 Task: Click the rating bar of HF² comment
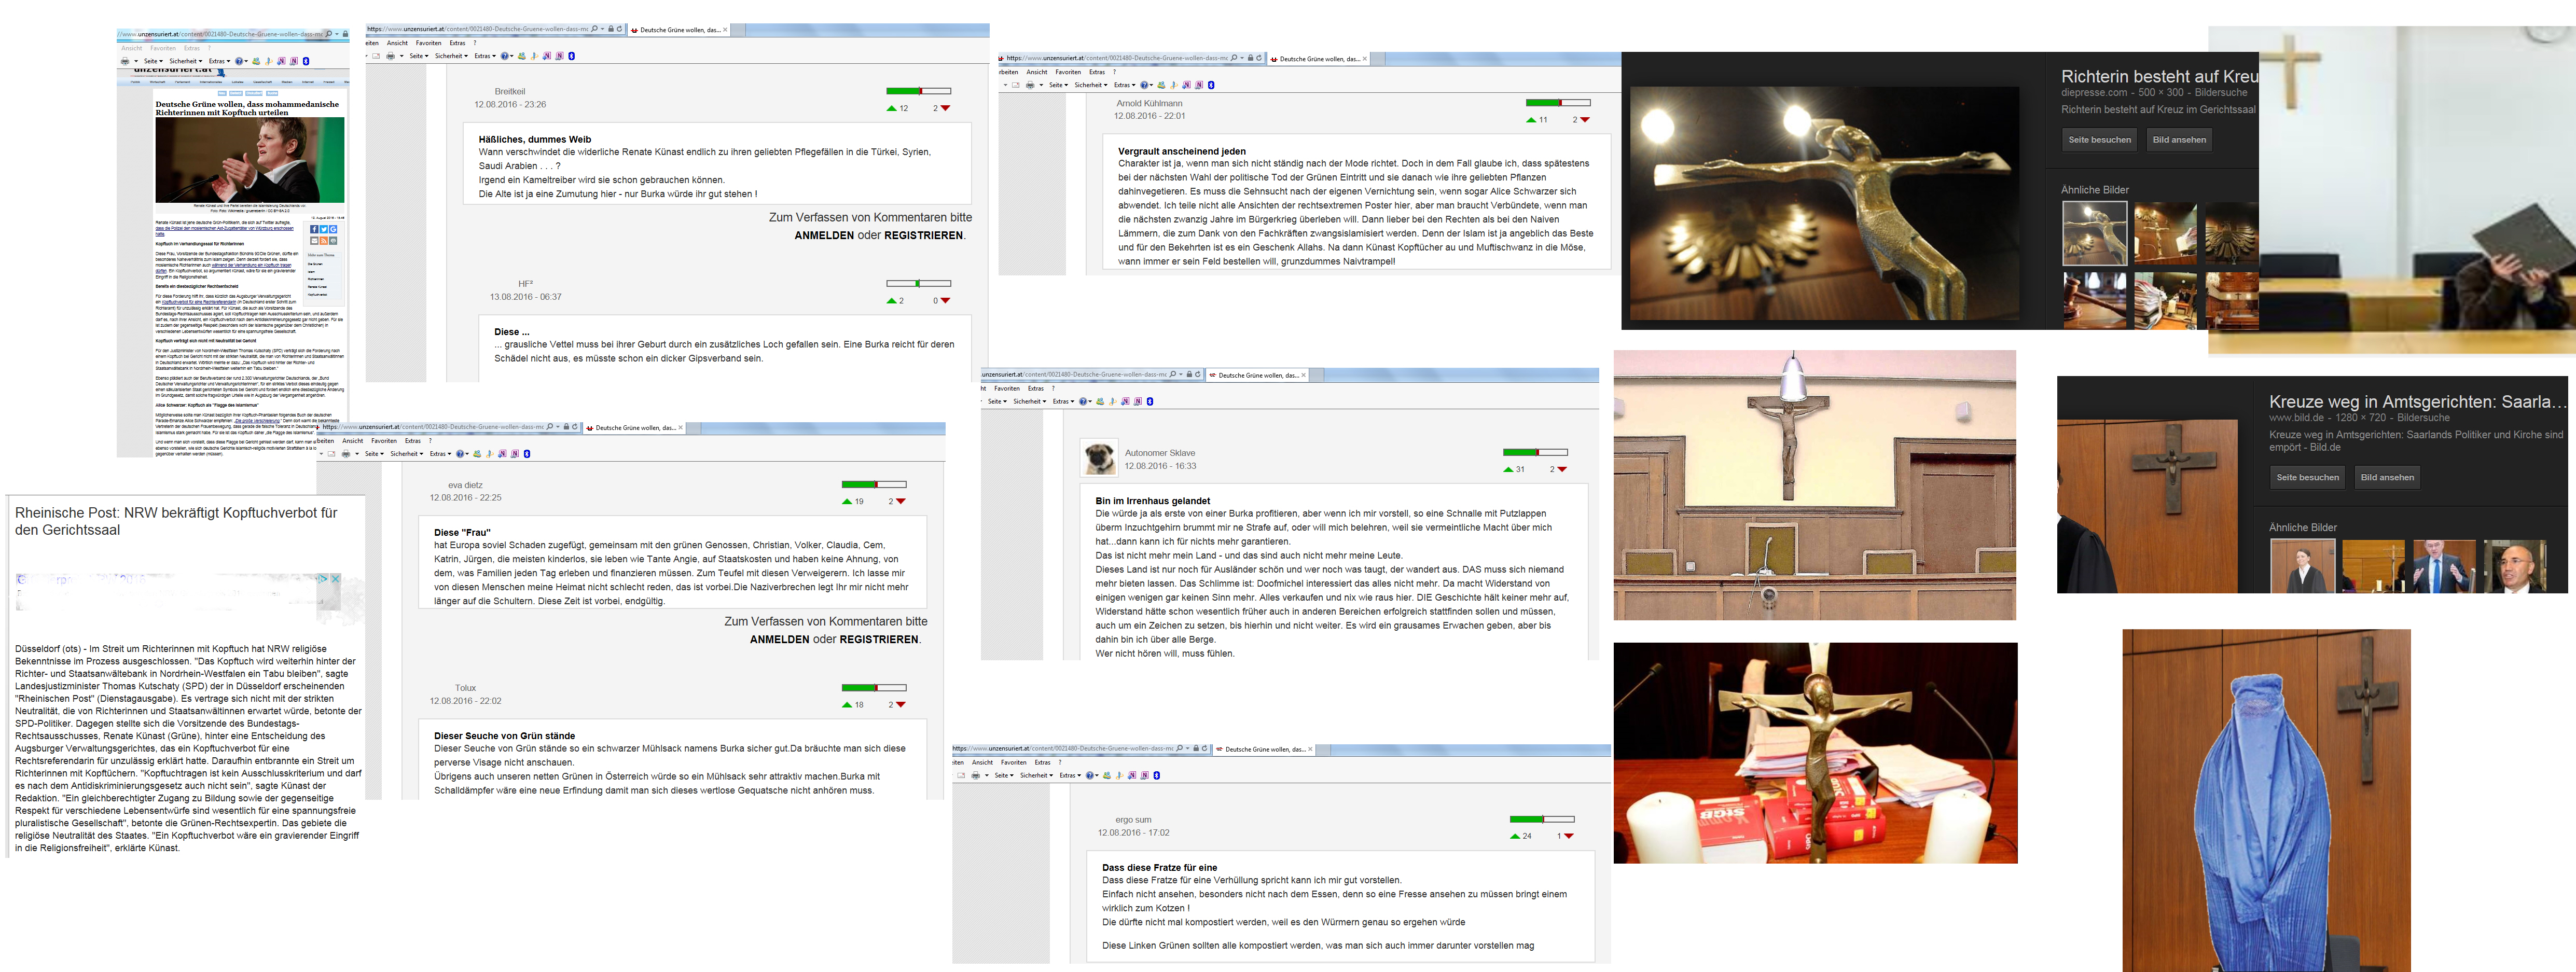918,284
